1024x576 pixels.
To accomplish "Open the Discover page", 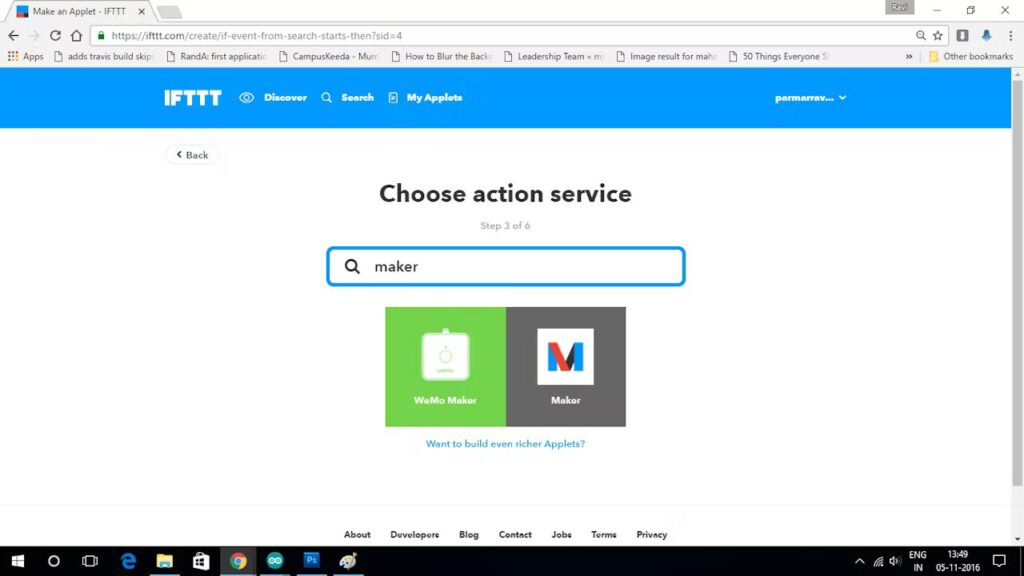I will tap(273, 98).
